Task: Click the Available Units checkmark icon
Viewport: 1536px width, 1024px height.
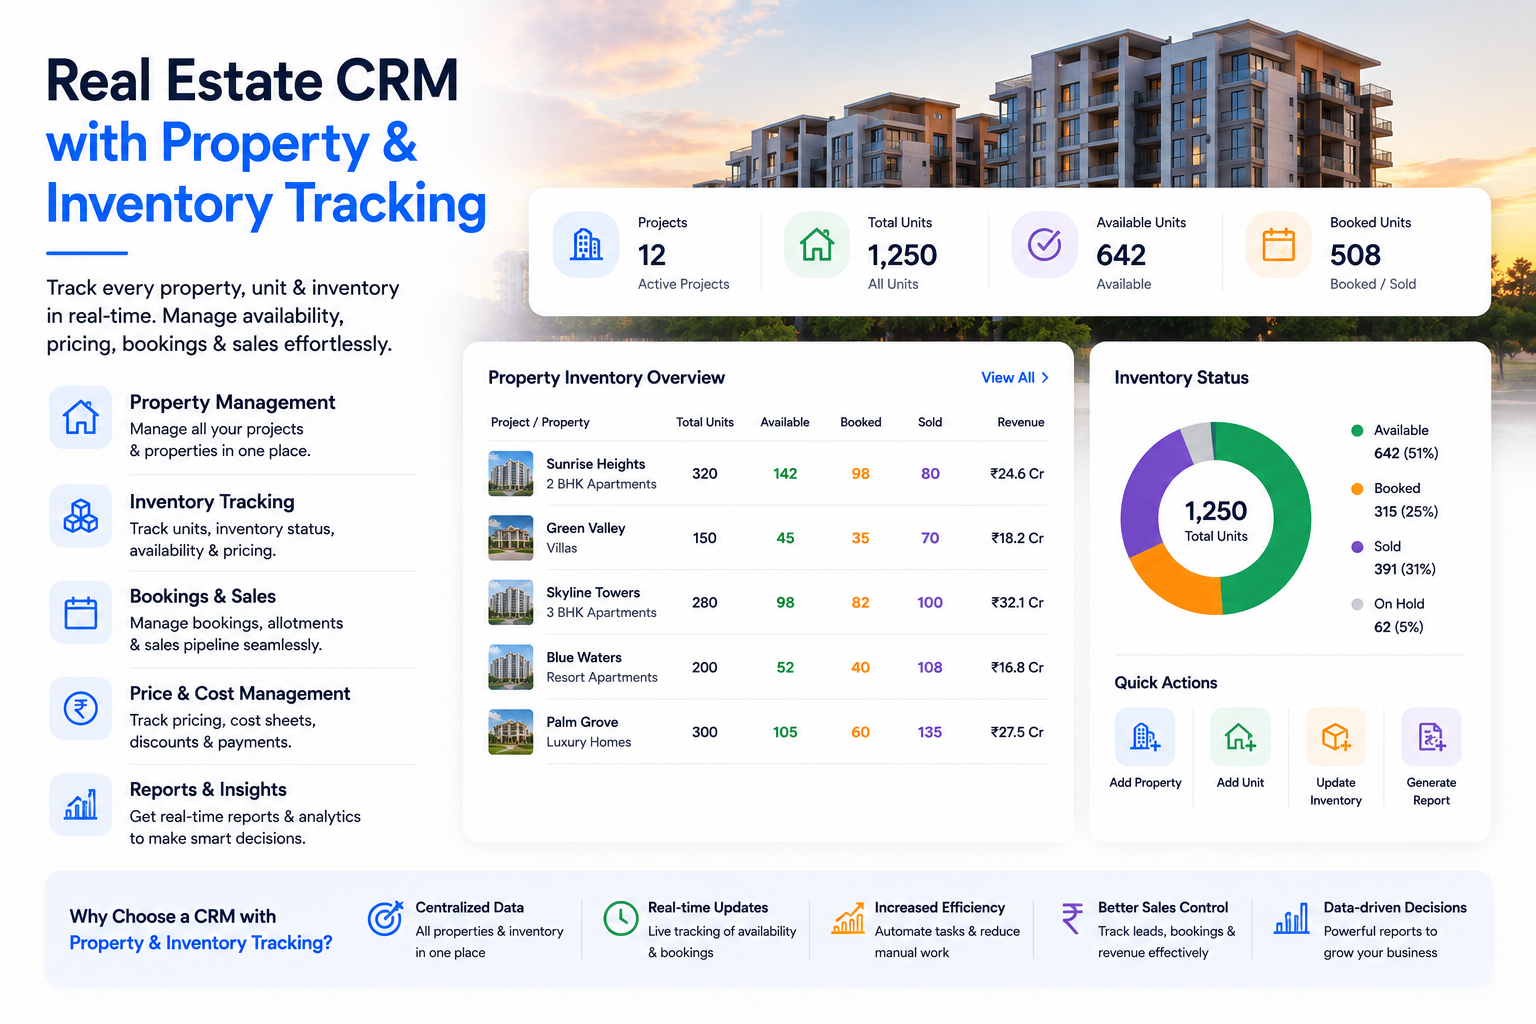Action: pyautogui.click(x=1045, y=245)
